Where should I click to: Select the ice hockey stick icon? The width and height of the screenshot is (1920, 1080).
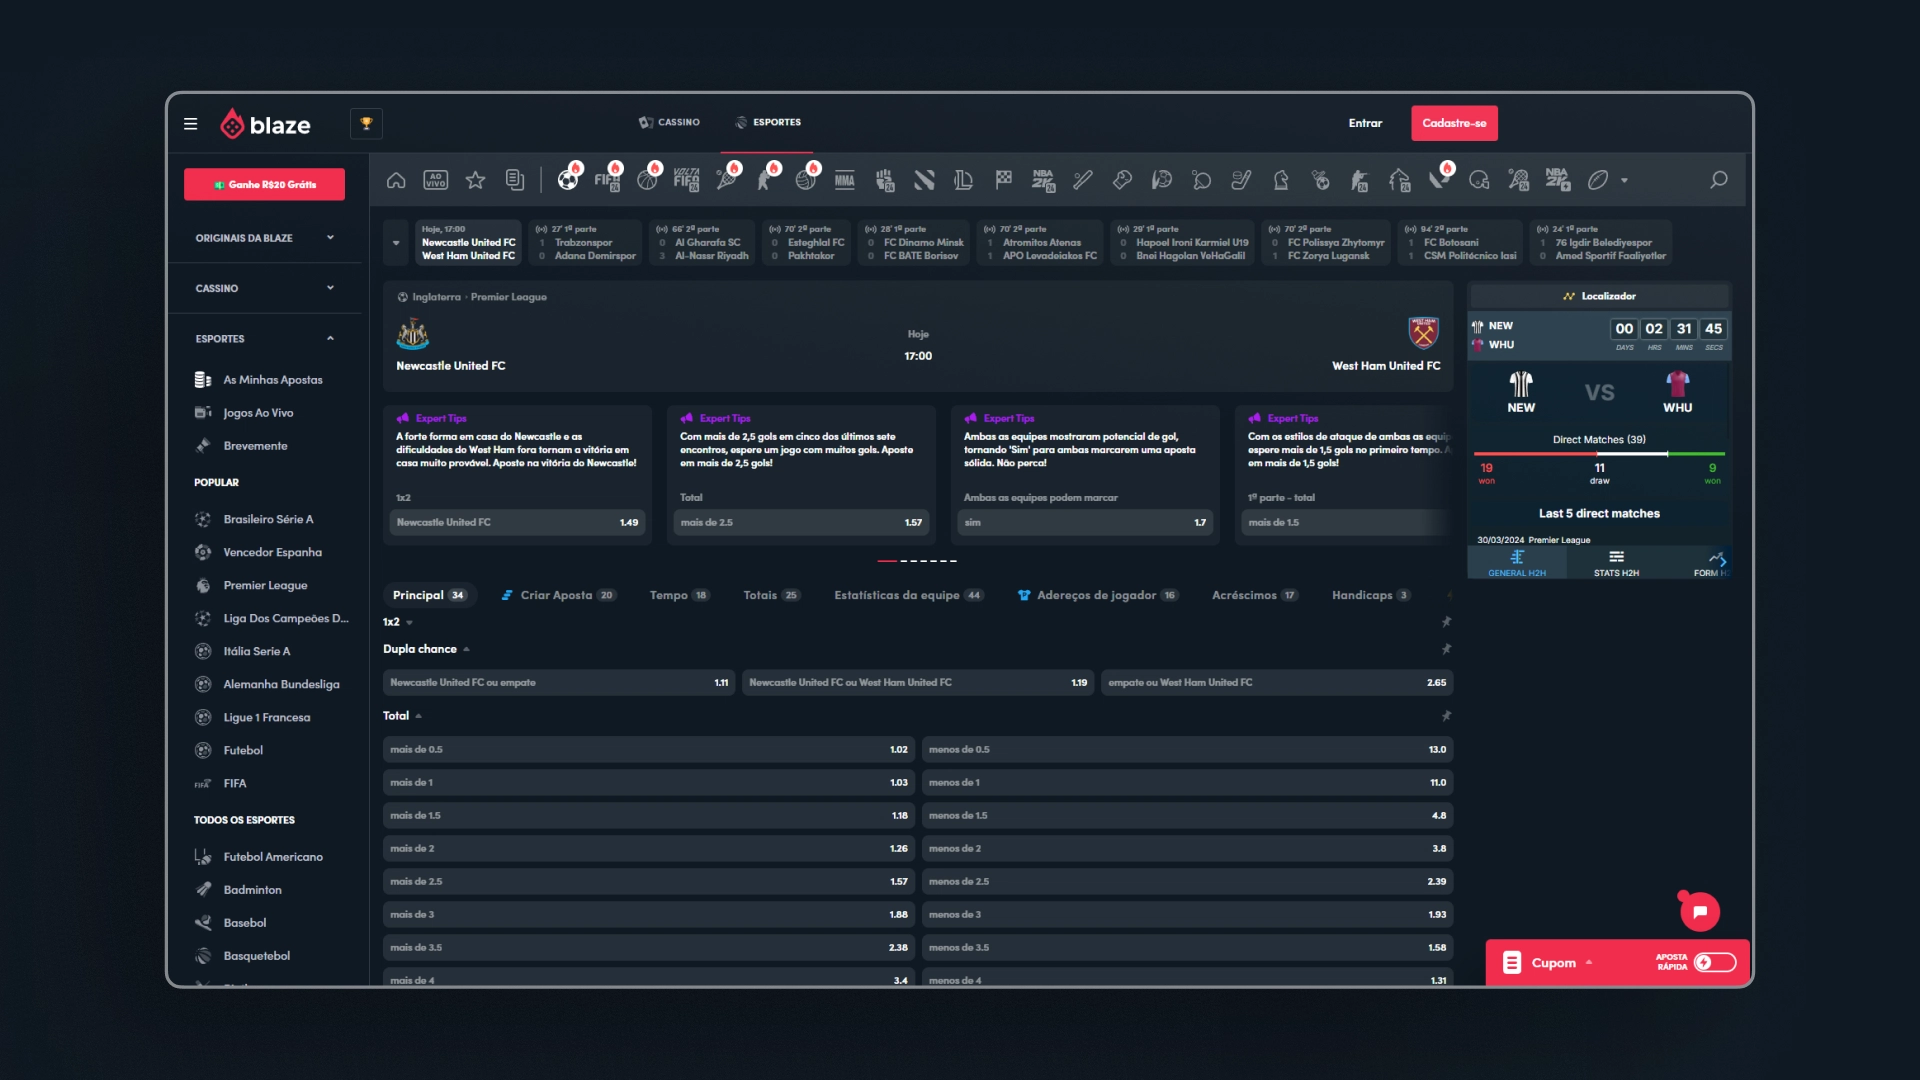tap(1241, 180)
